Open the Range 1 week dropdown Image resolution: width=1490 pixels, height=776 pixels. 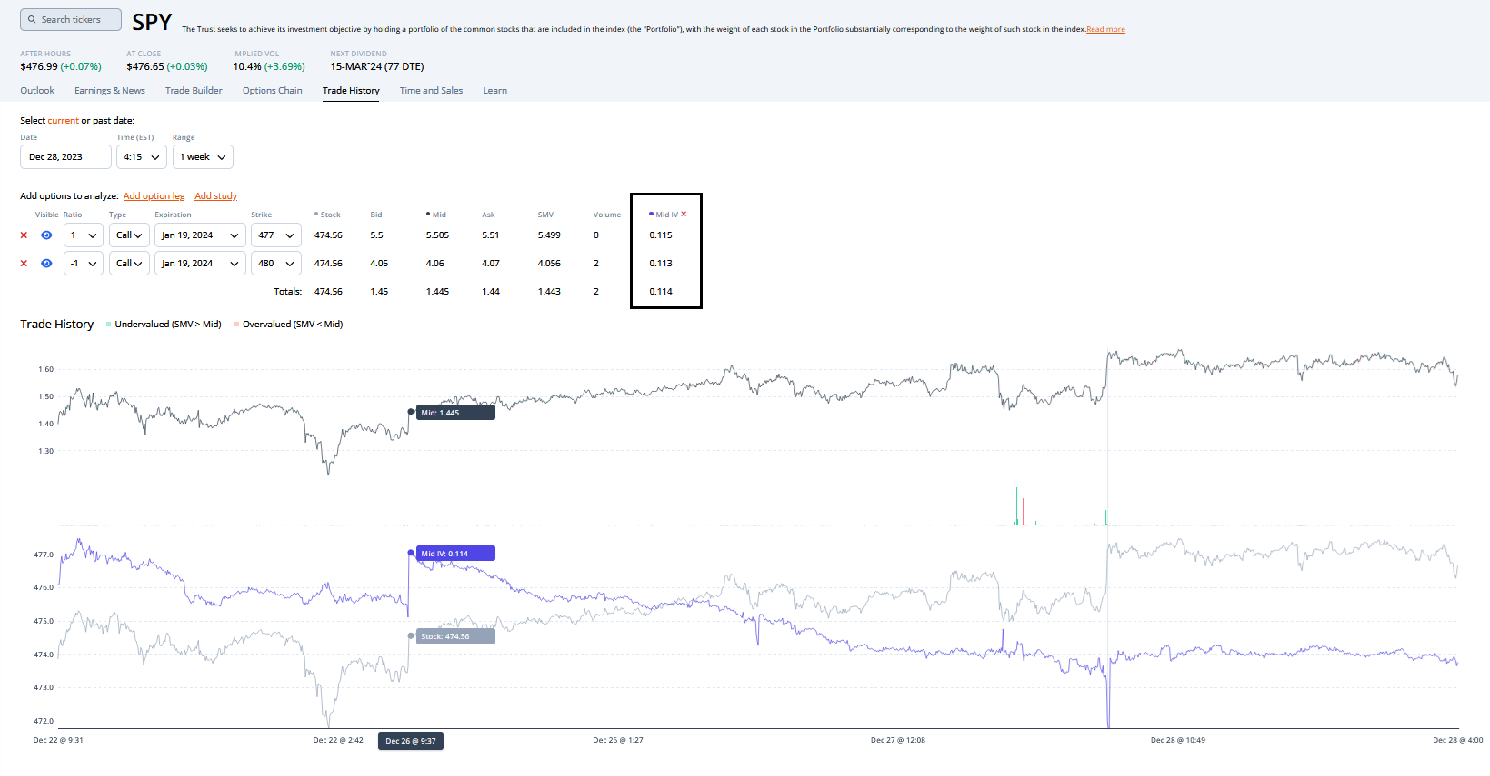[203, 157]
